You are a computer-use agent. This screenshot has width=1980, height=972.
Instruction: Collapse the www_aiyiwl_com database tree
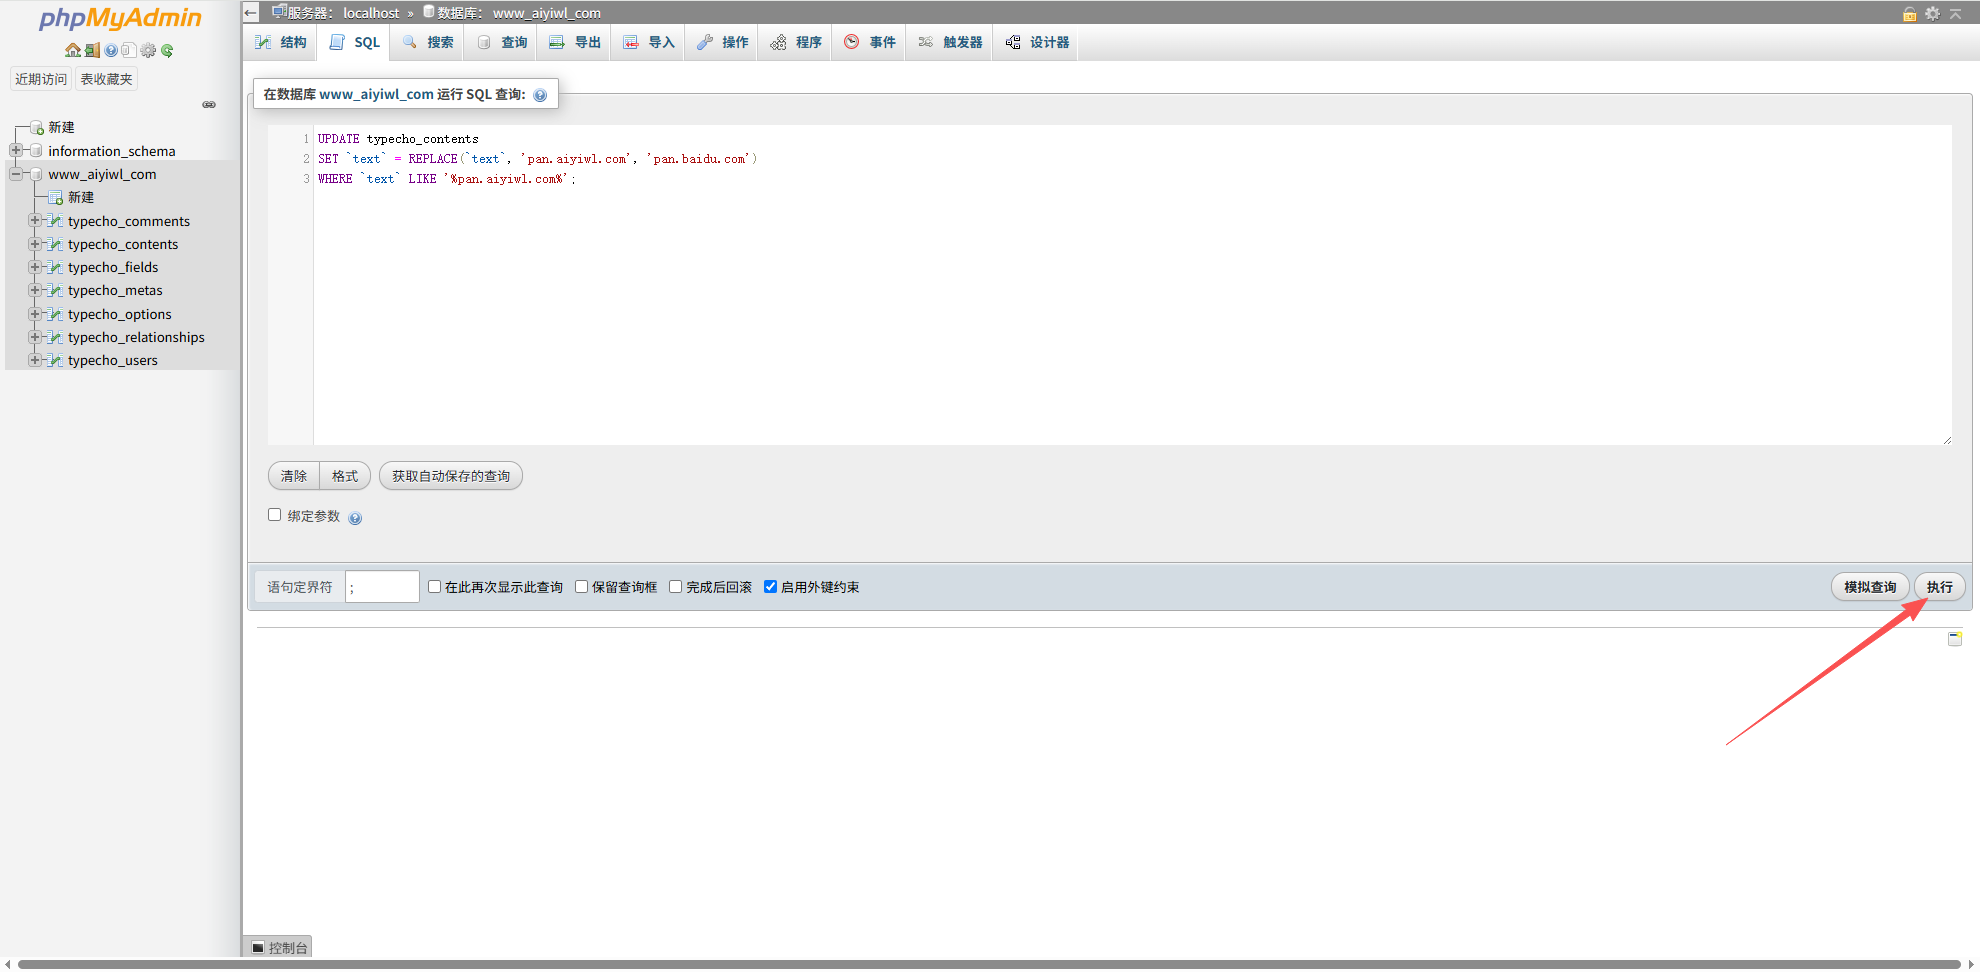(16, 174)
